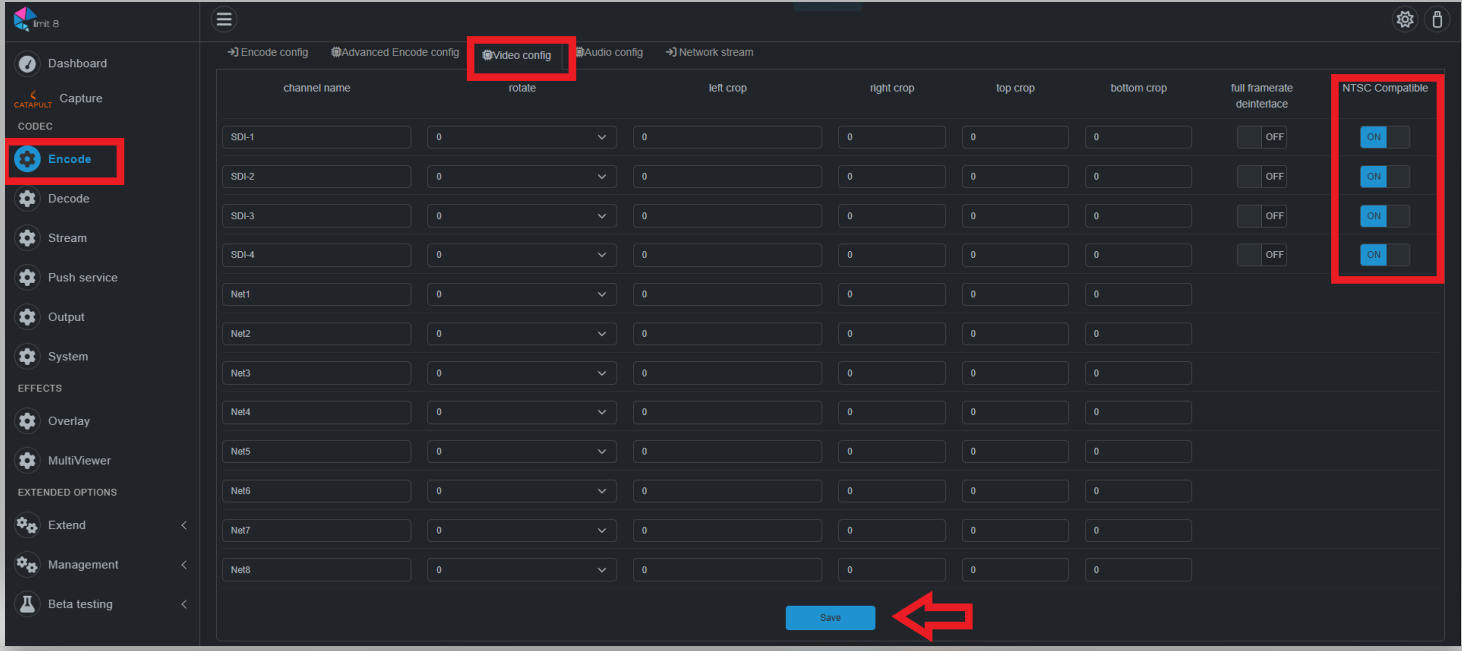The image size is (1462, 651).
Task: Expand the Management sidebar section
Action: pos(80,564)
